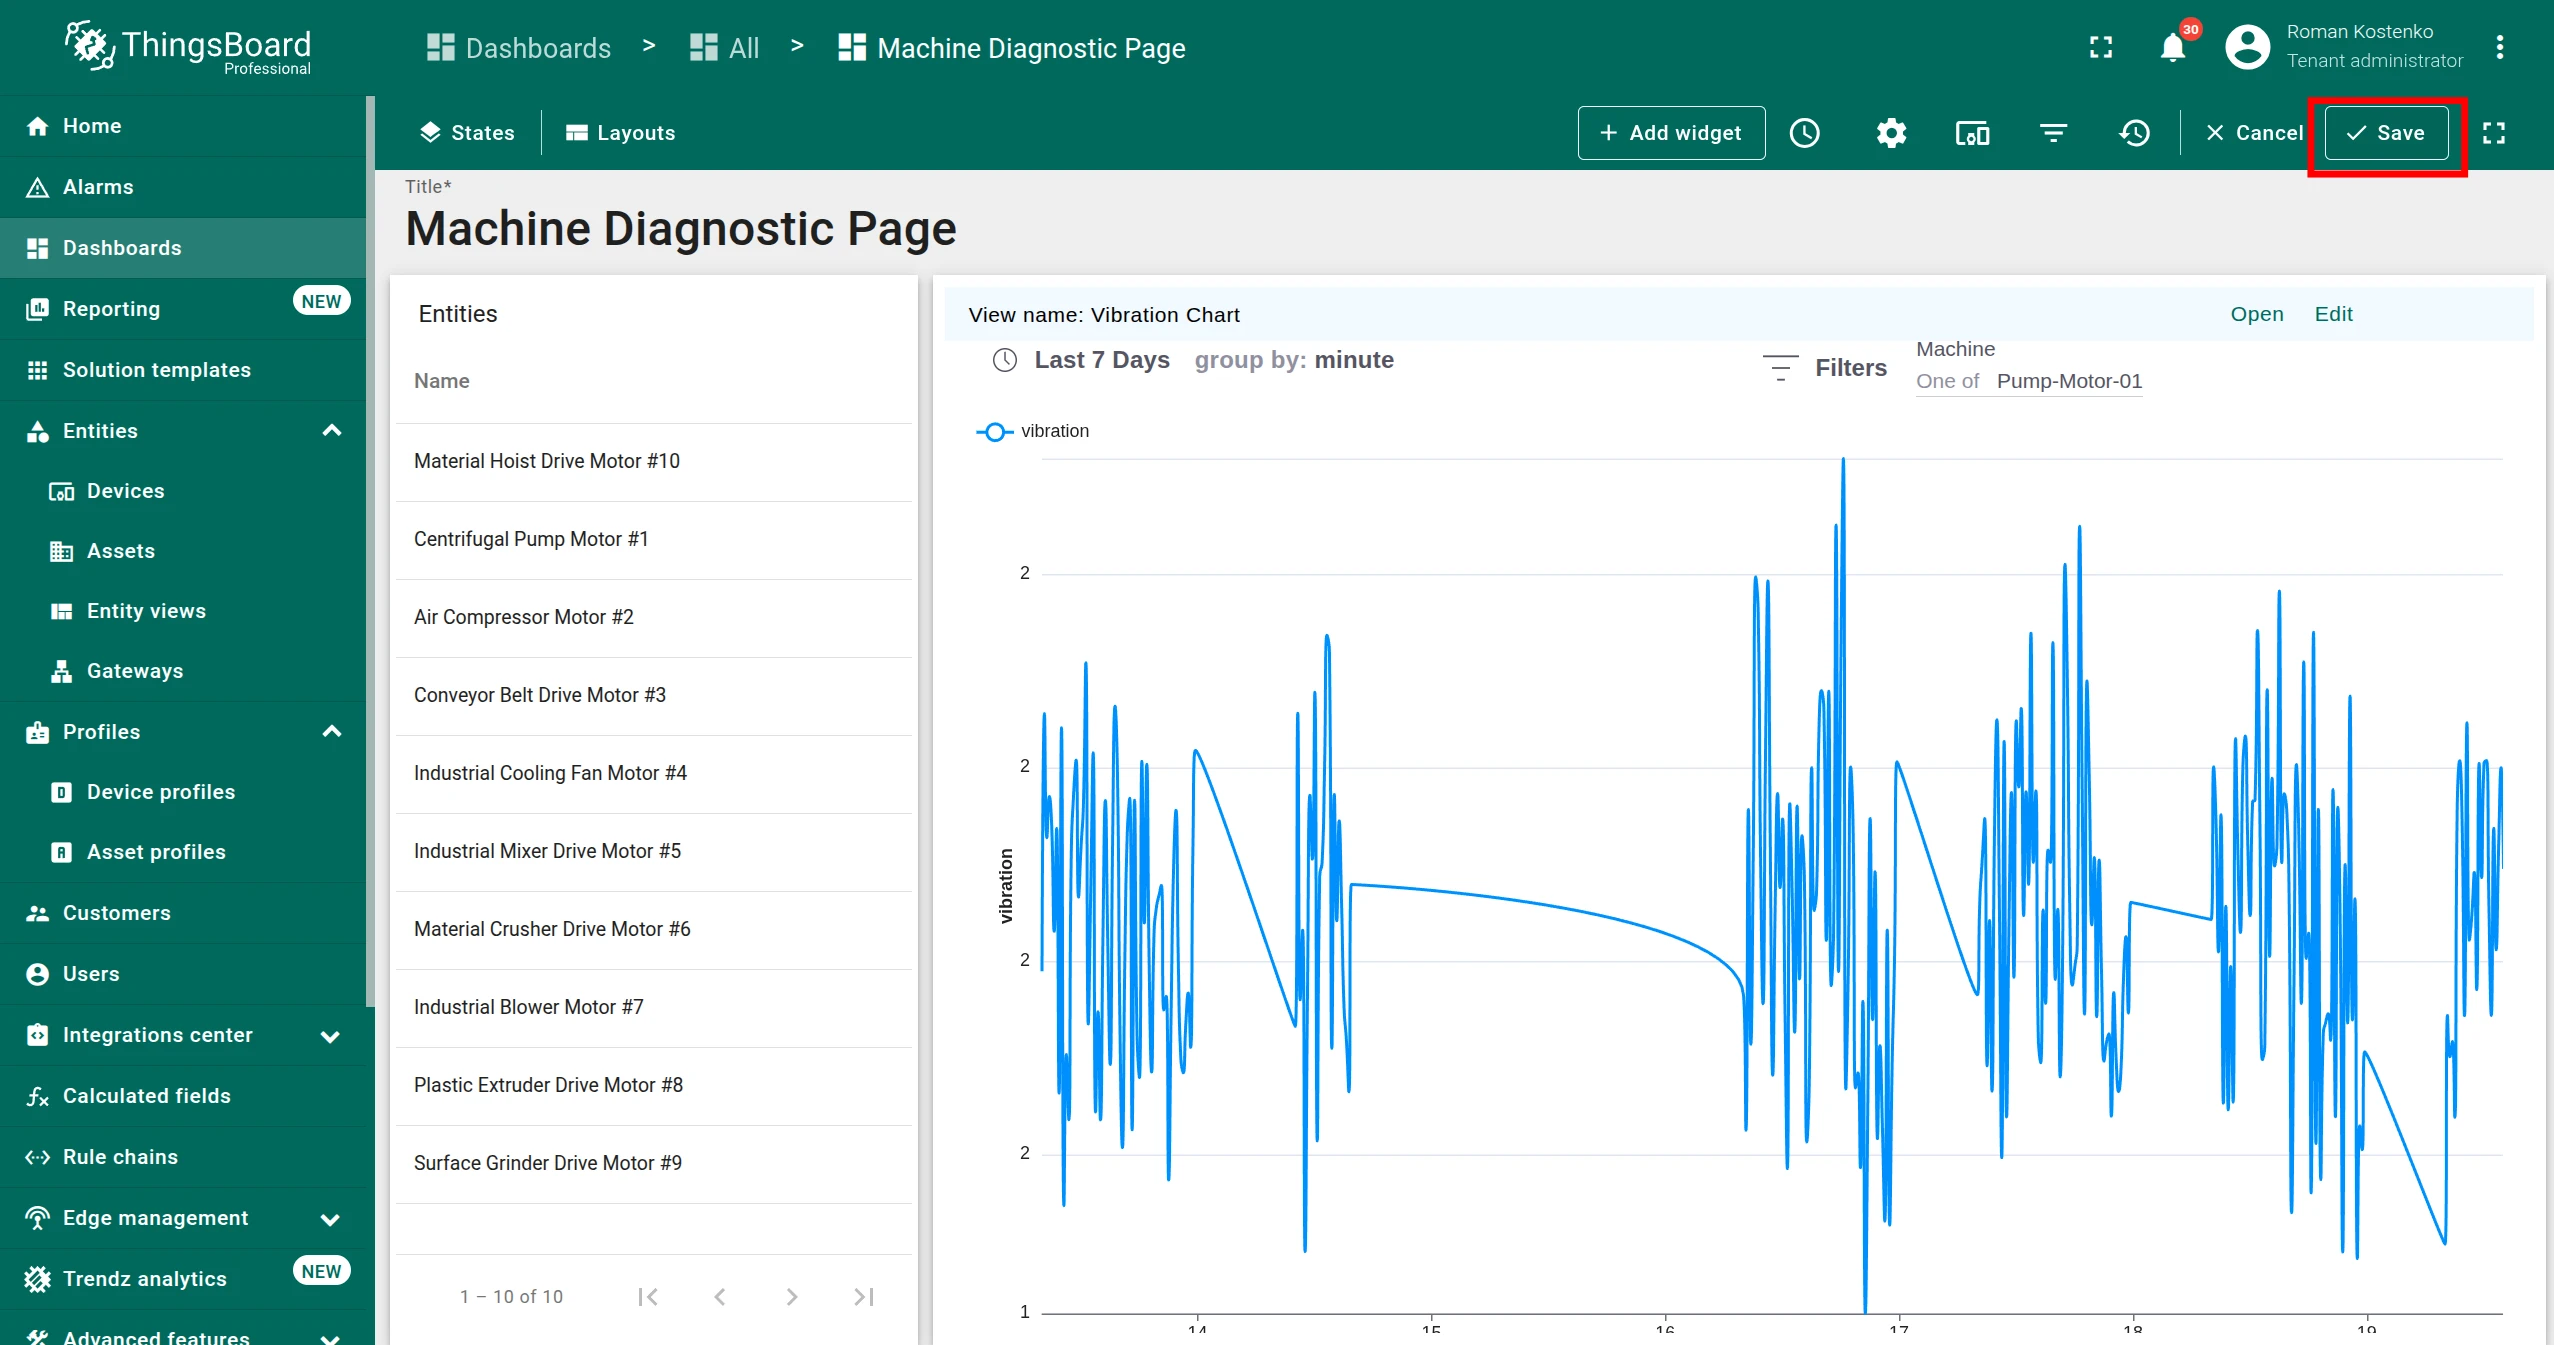Click the Add widget button
The image size is (2554, 1345).
1671,133
